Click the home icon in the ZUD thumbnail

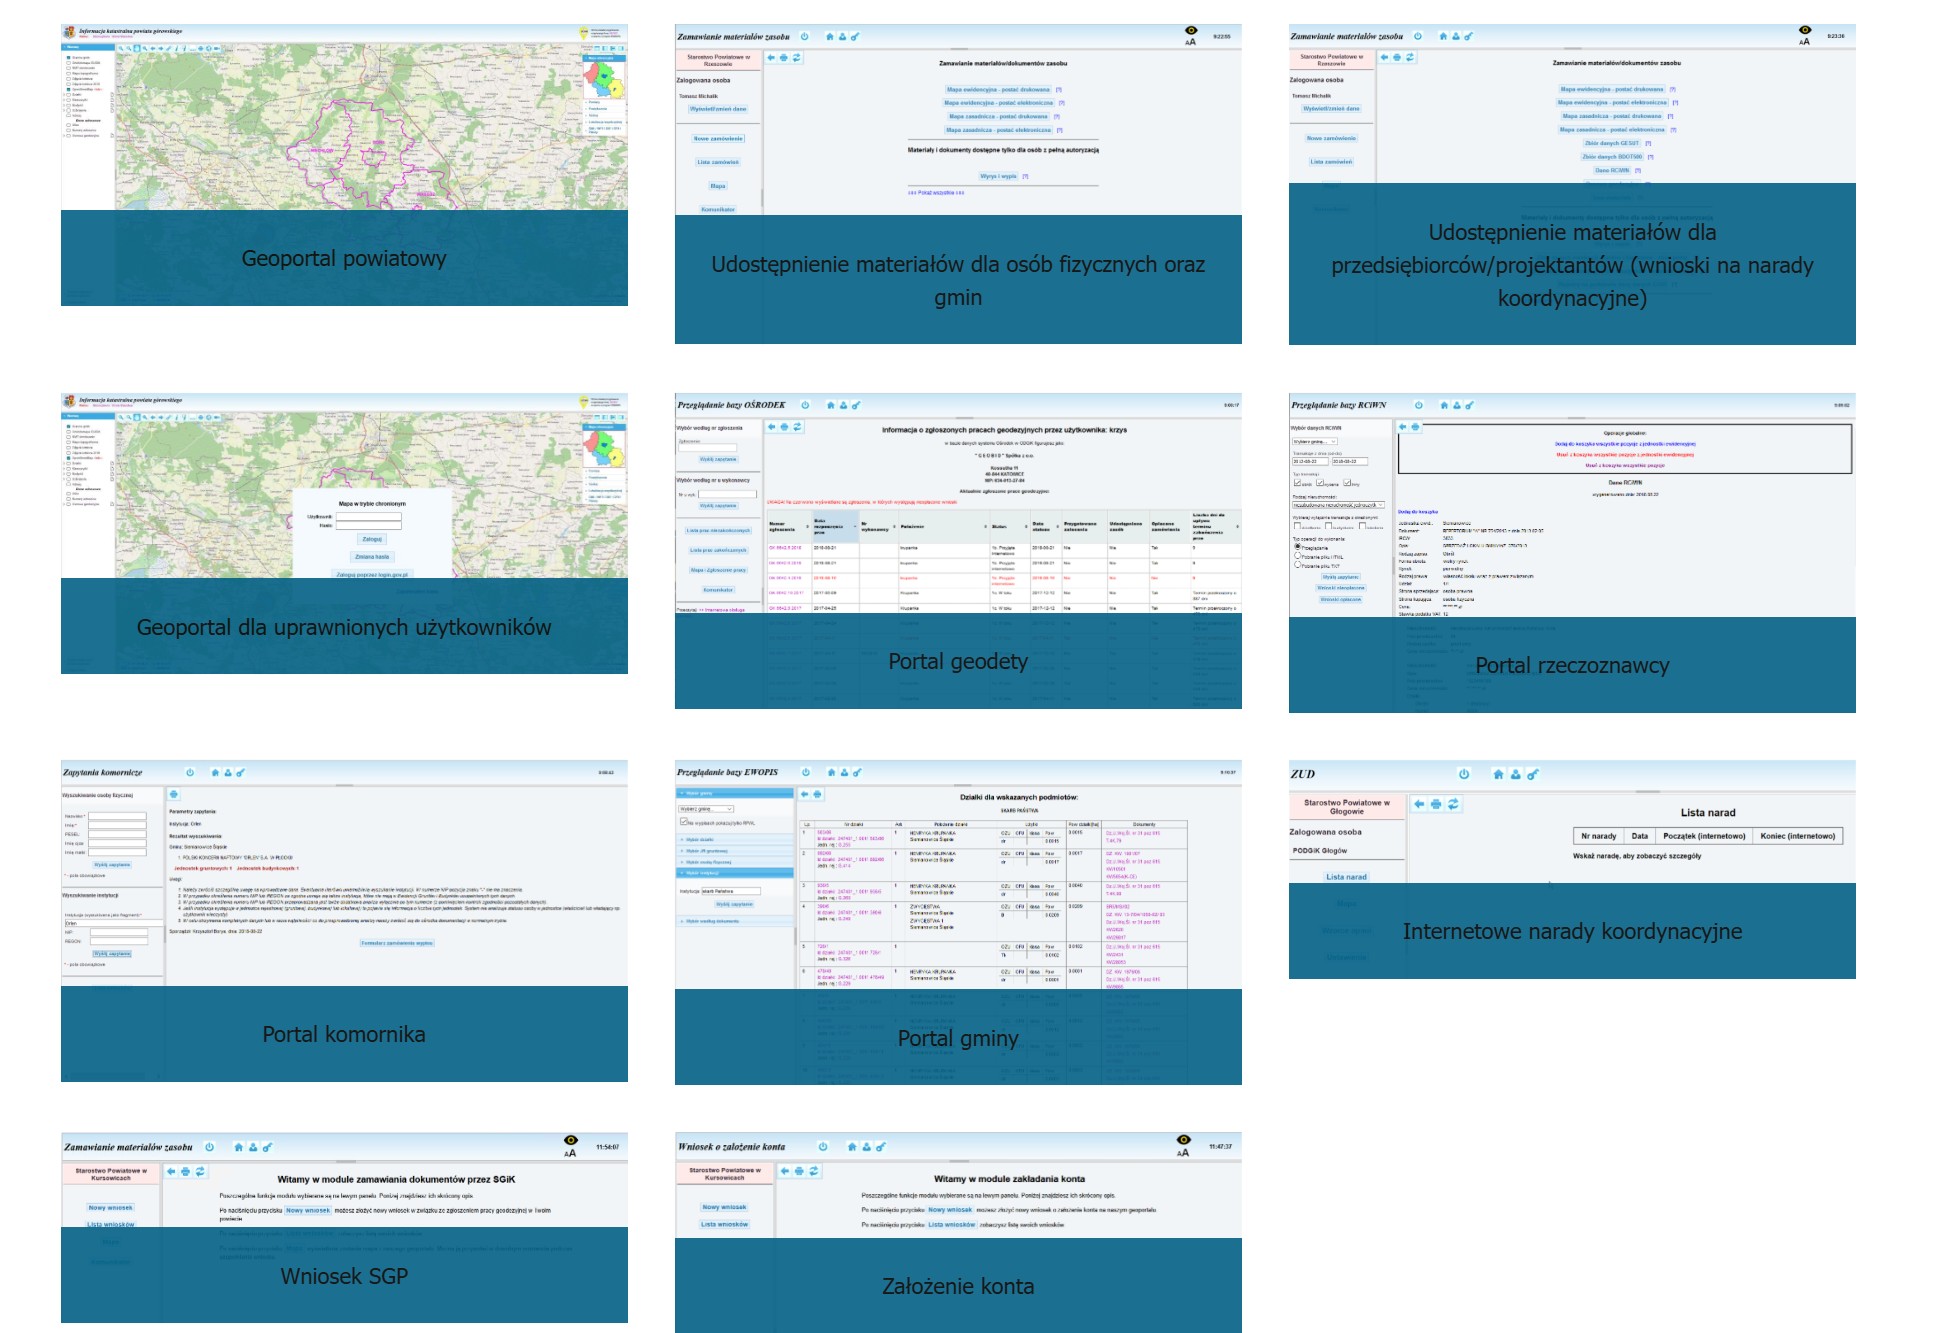[x=1498, y=774]
